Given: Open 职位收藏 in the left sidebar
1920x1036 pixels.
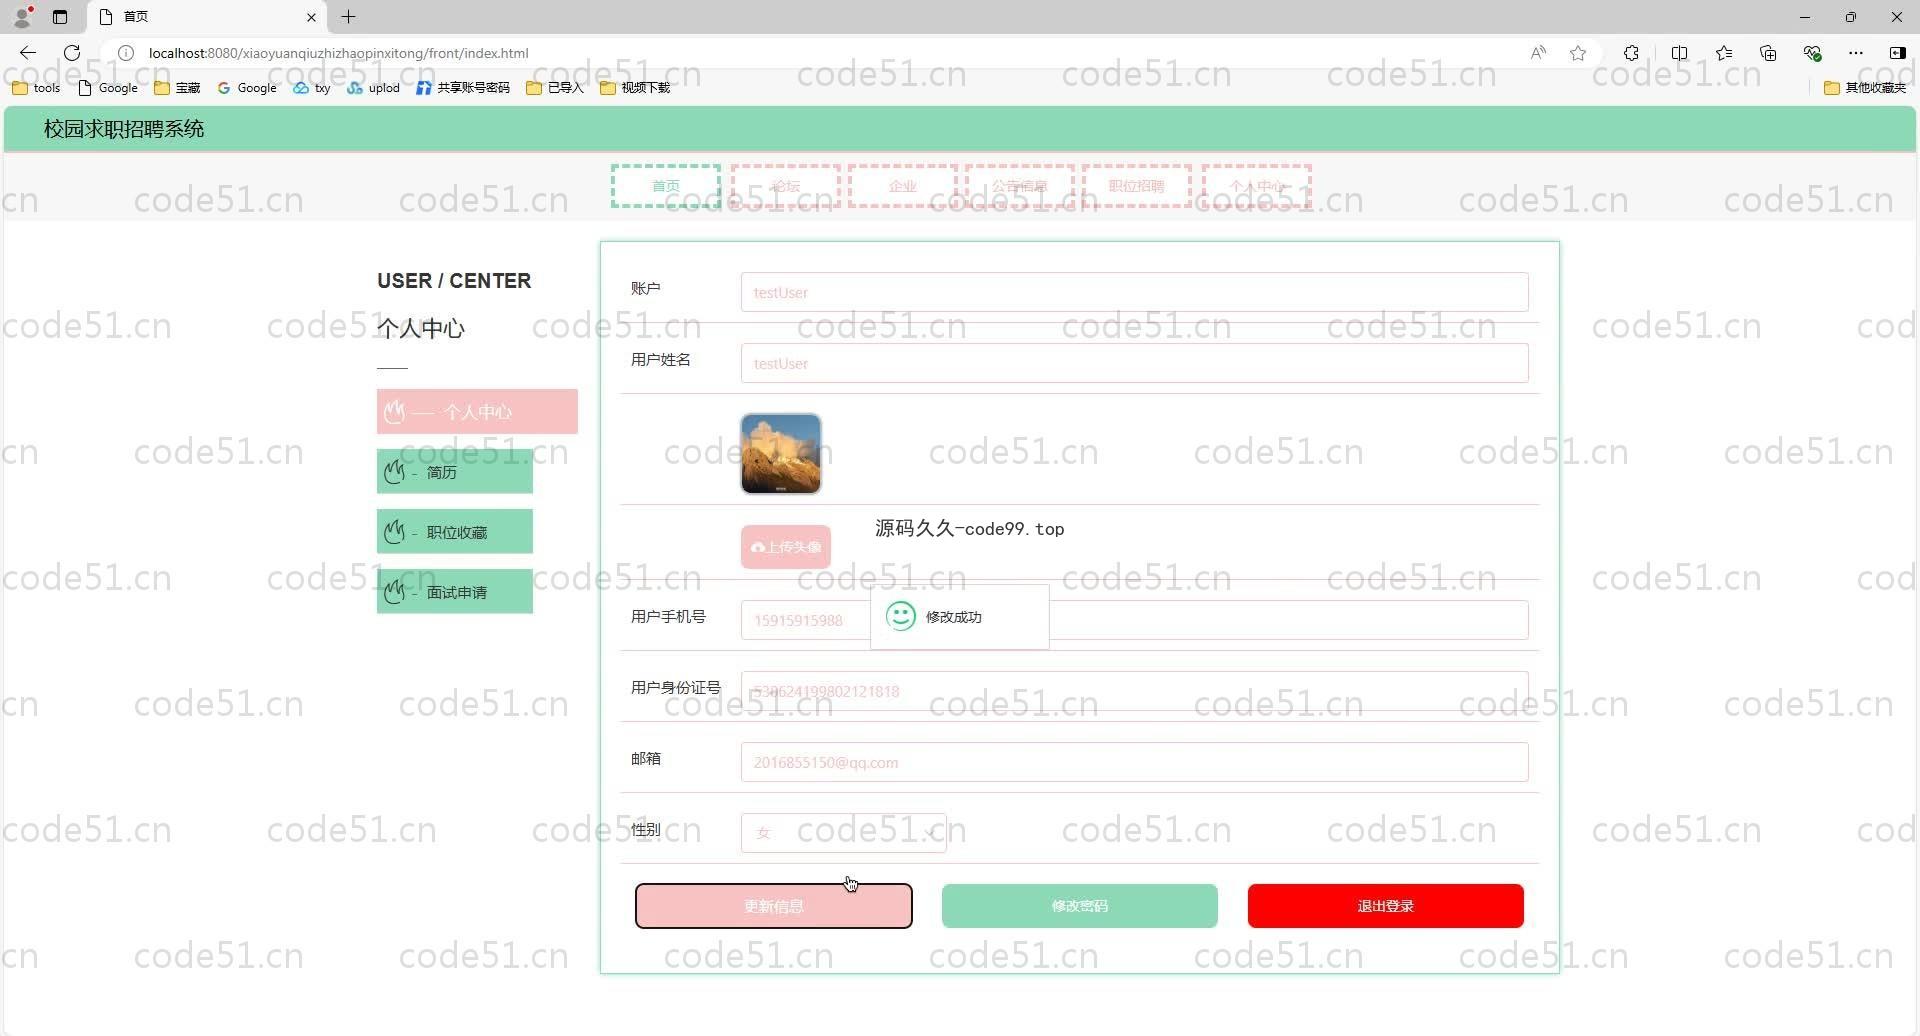Looking at the screenshot, I should pos(455,532).
